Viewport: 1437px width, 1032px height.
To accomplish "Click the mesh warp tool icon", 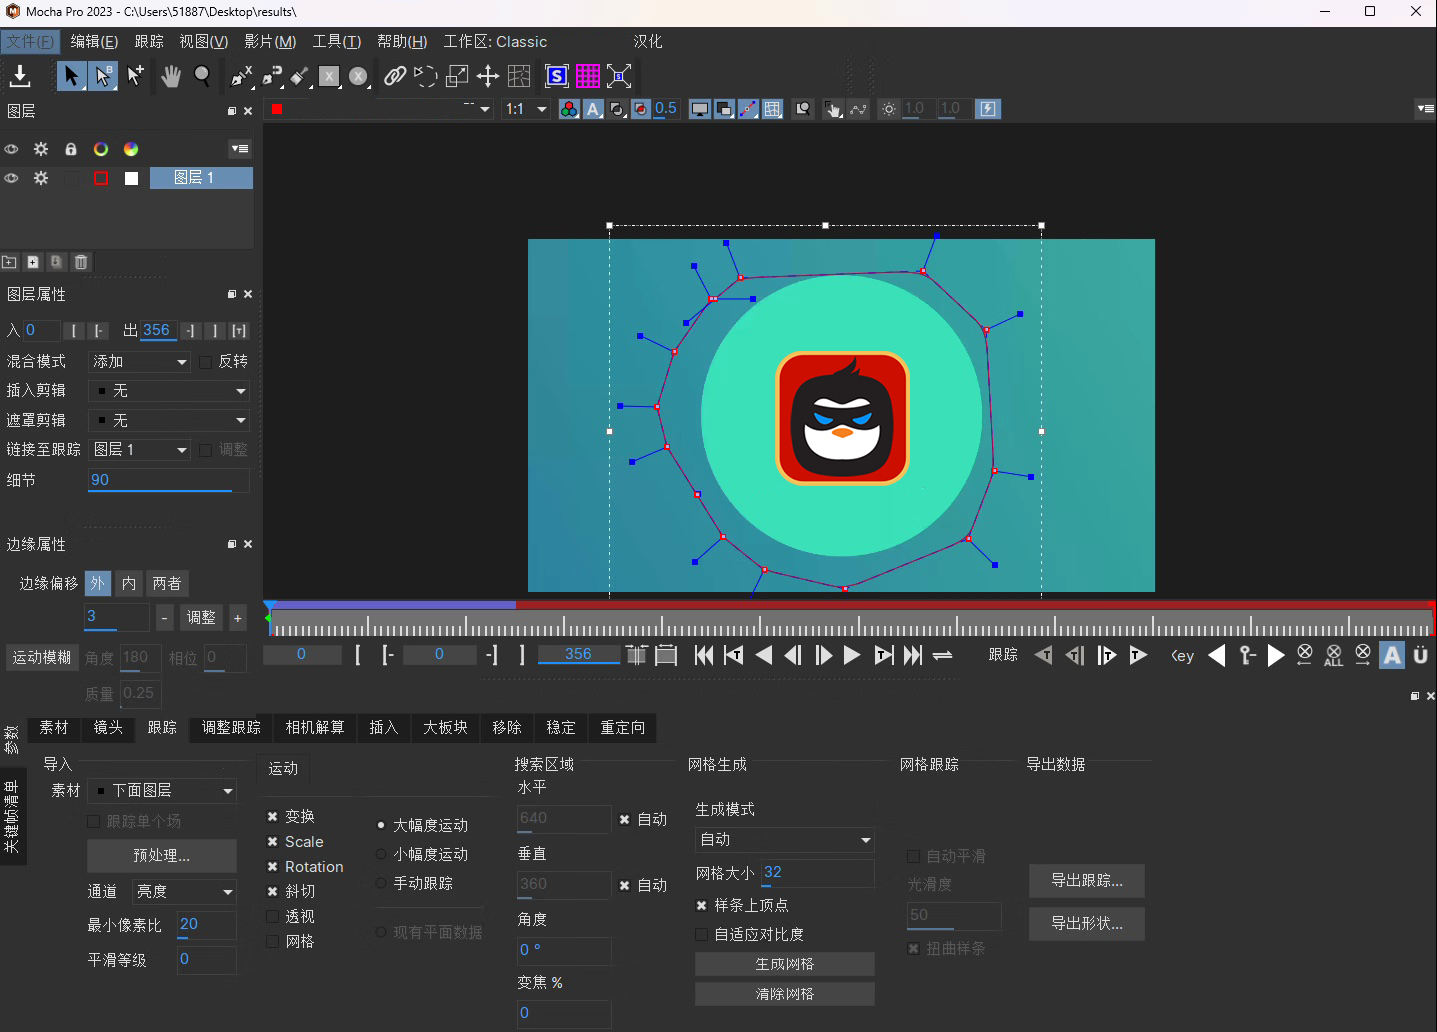I will (x=519, y=76).
